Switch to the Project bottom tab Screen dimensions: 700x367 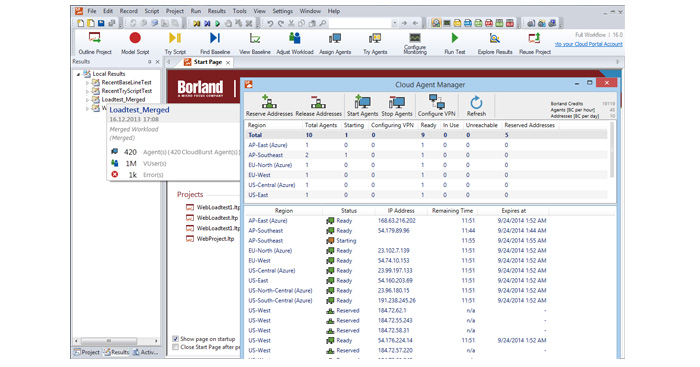point(87,352)
